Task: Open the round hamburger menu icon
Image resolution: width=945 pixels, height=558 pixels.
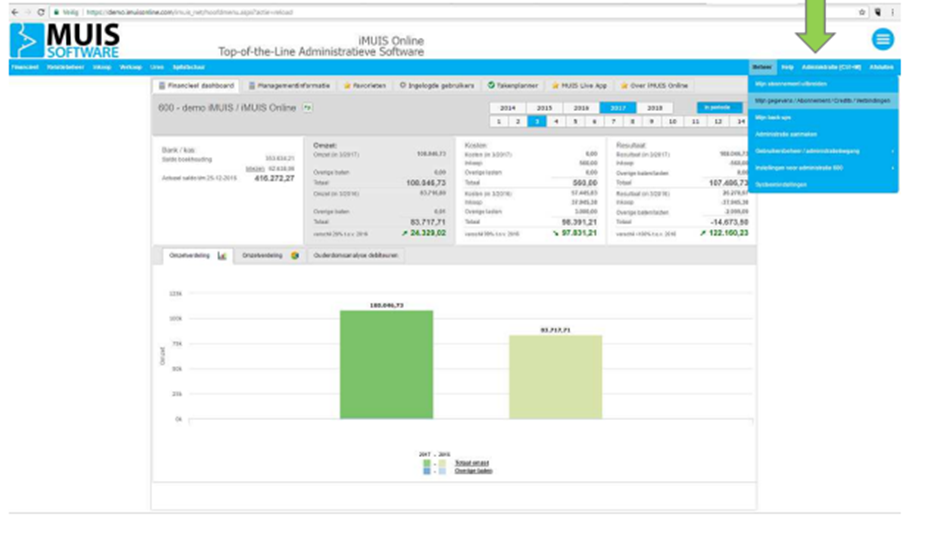Action: click(882, 40)
